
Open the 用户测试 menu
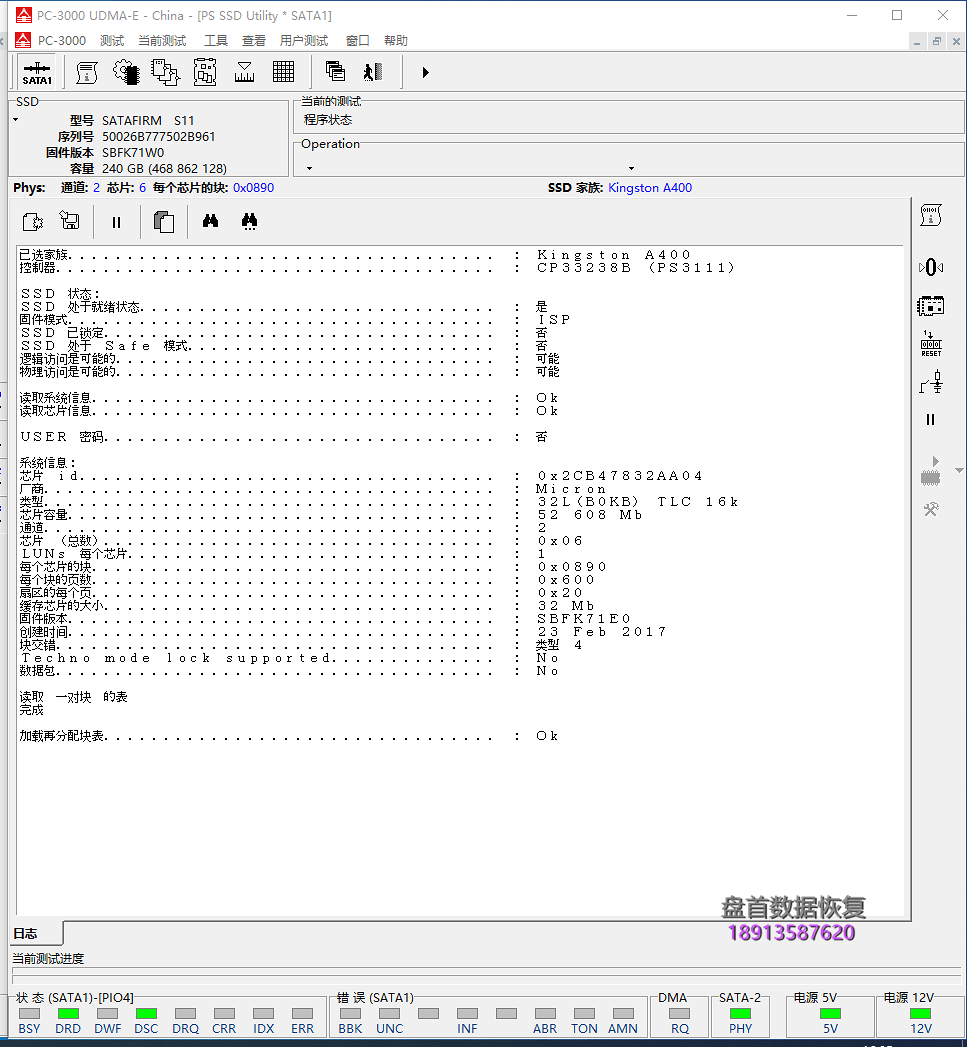click(304, 41)
